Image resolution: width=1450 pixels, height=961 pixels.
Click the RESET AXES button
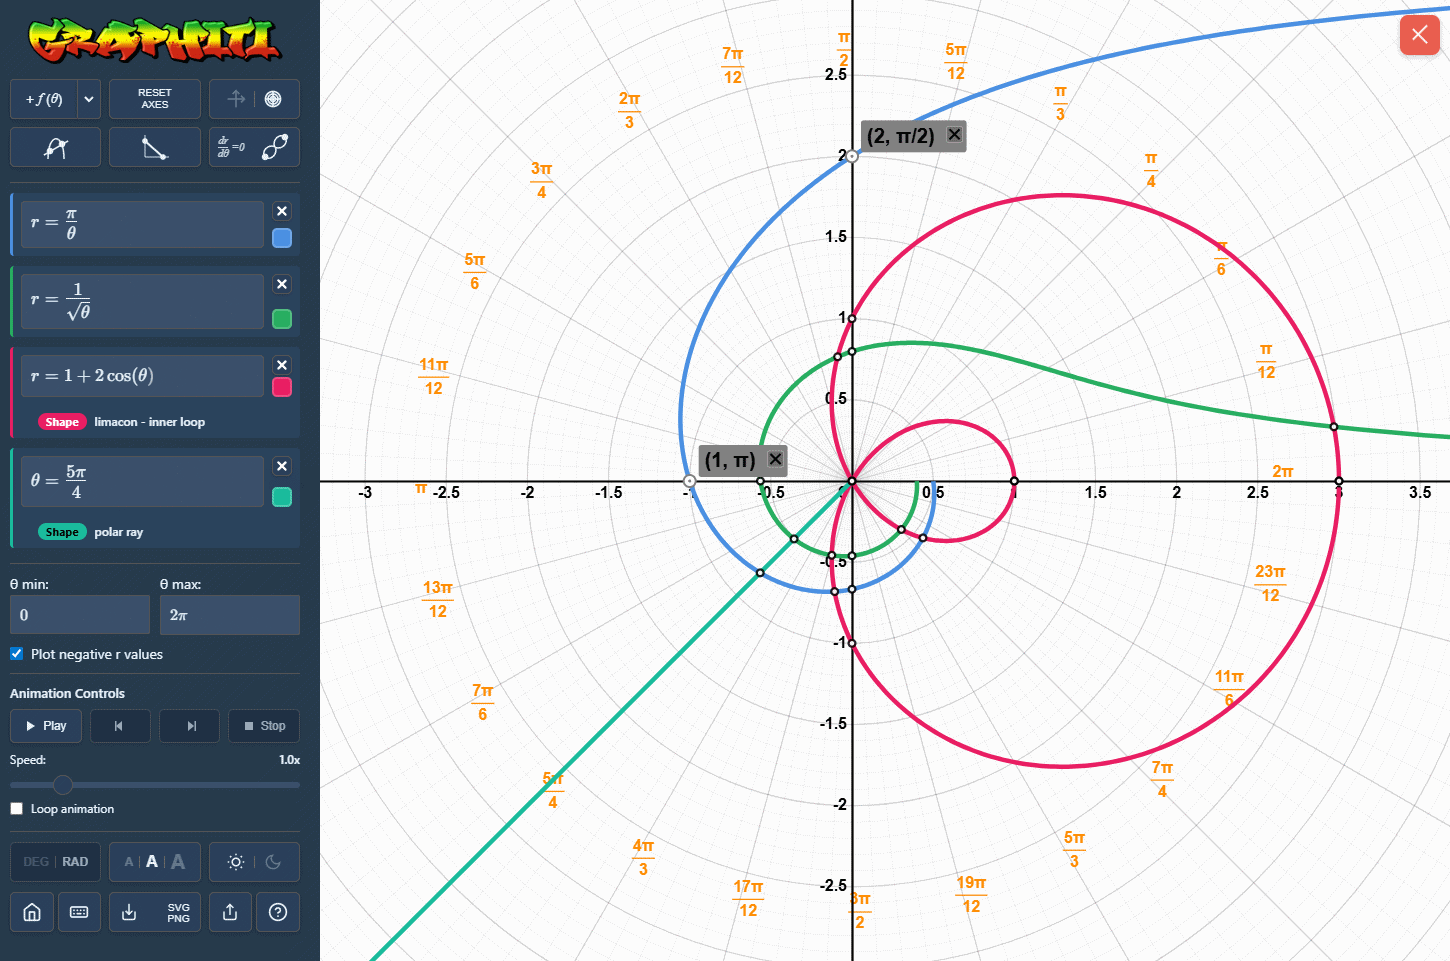tap(155, 99)
